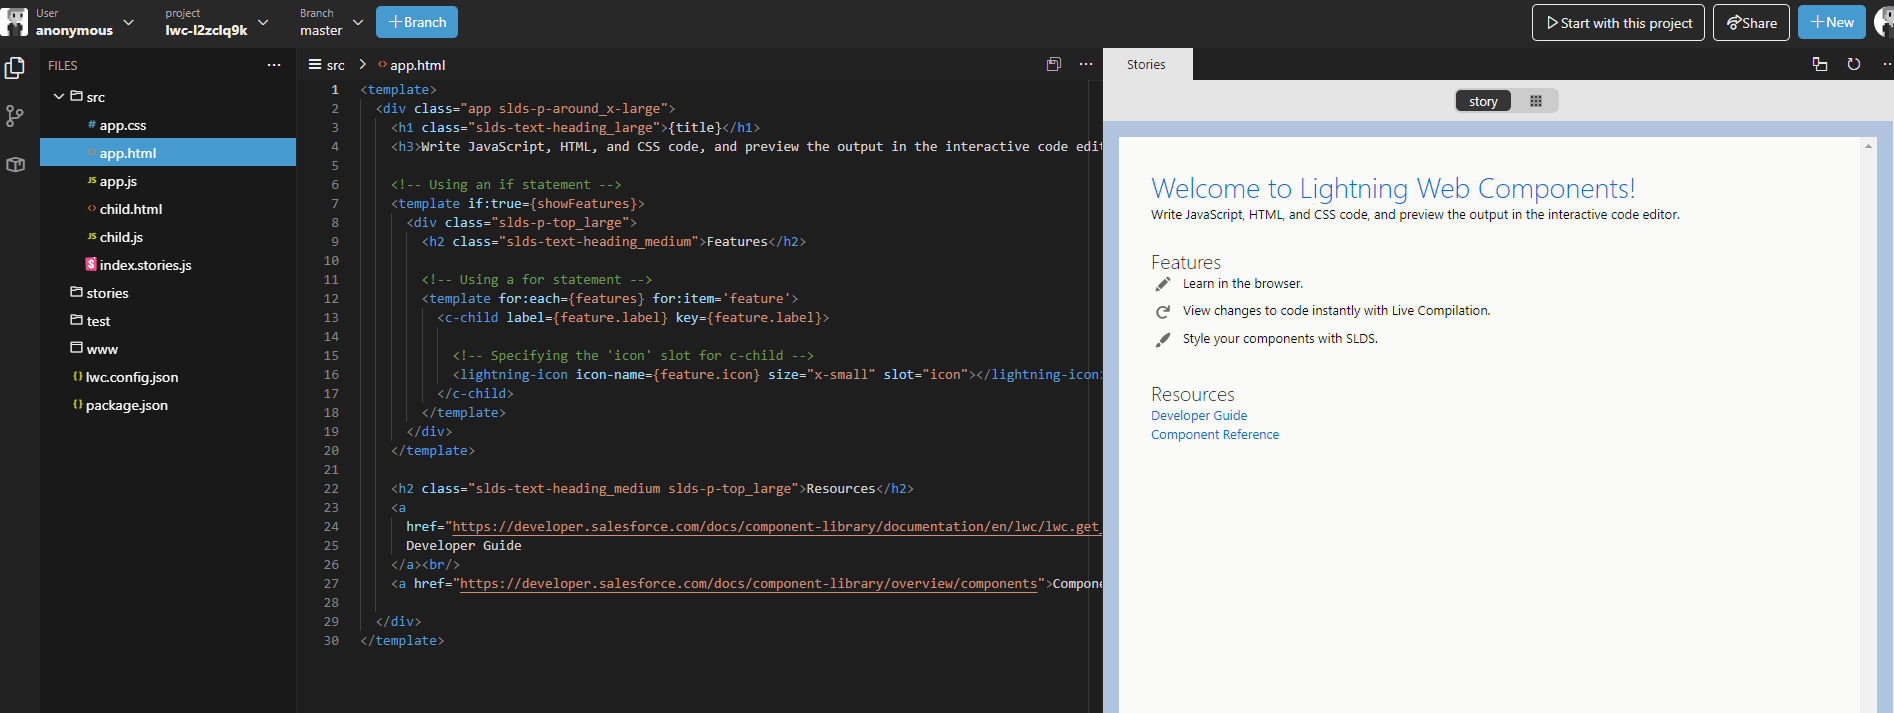Open the editor more options ellipsis

[1086, 64]
